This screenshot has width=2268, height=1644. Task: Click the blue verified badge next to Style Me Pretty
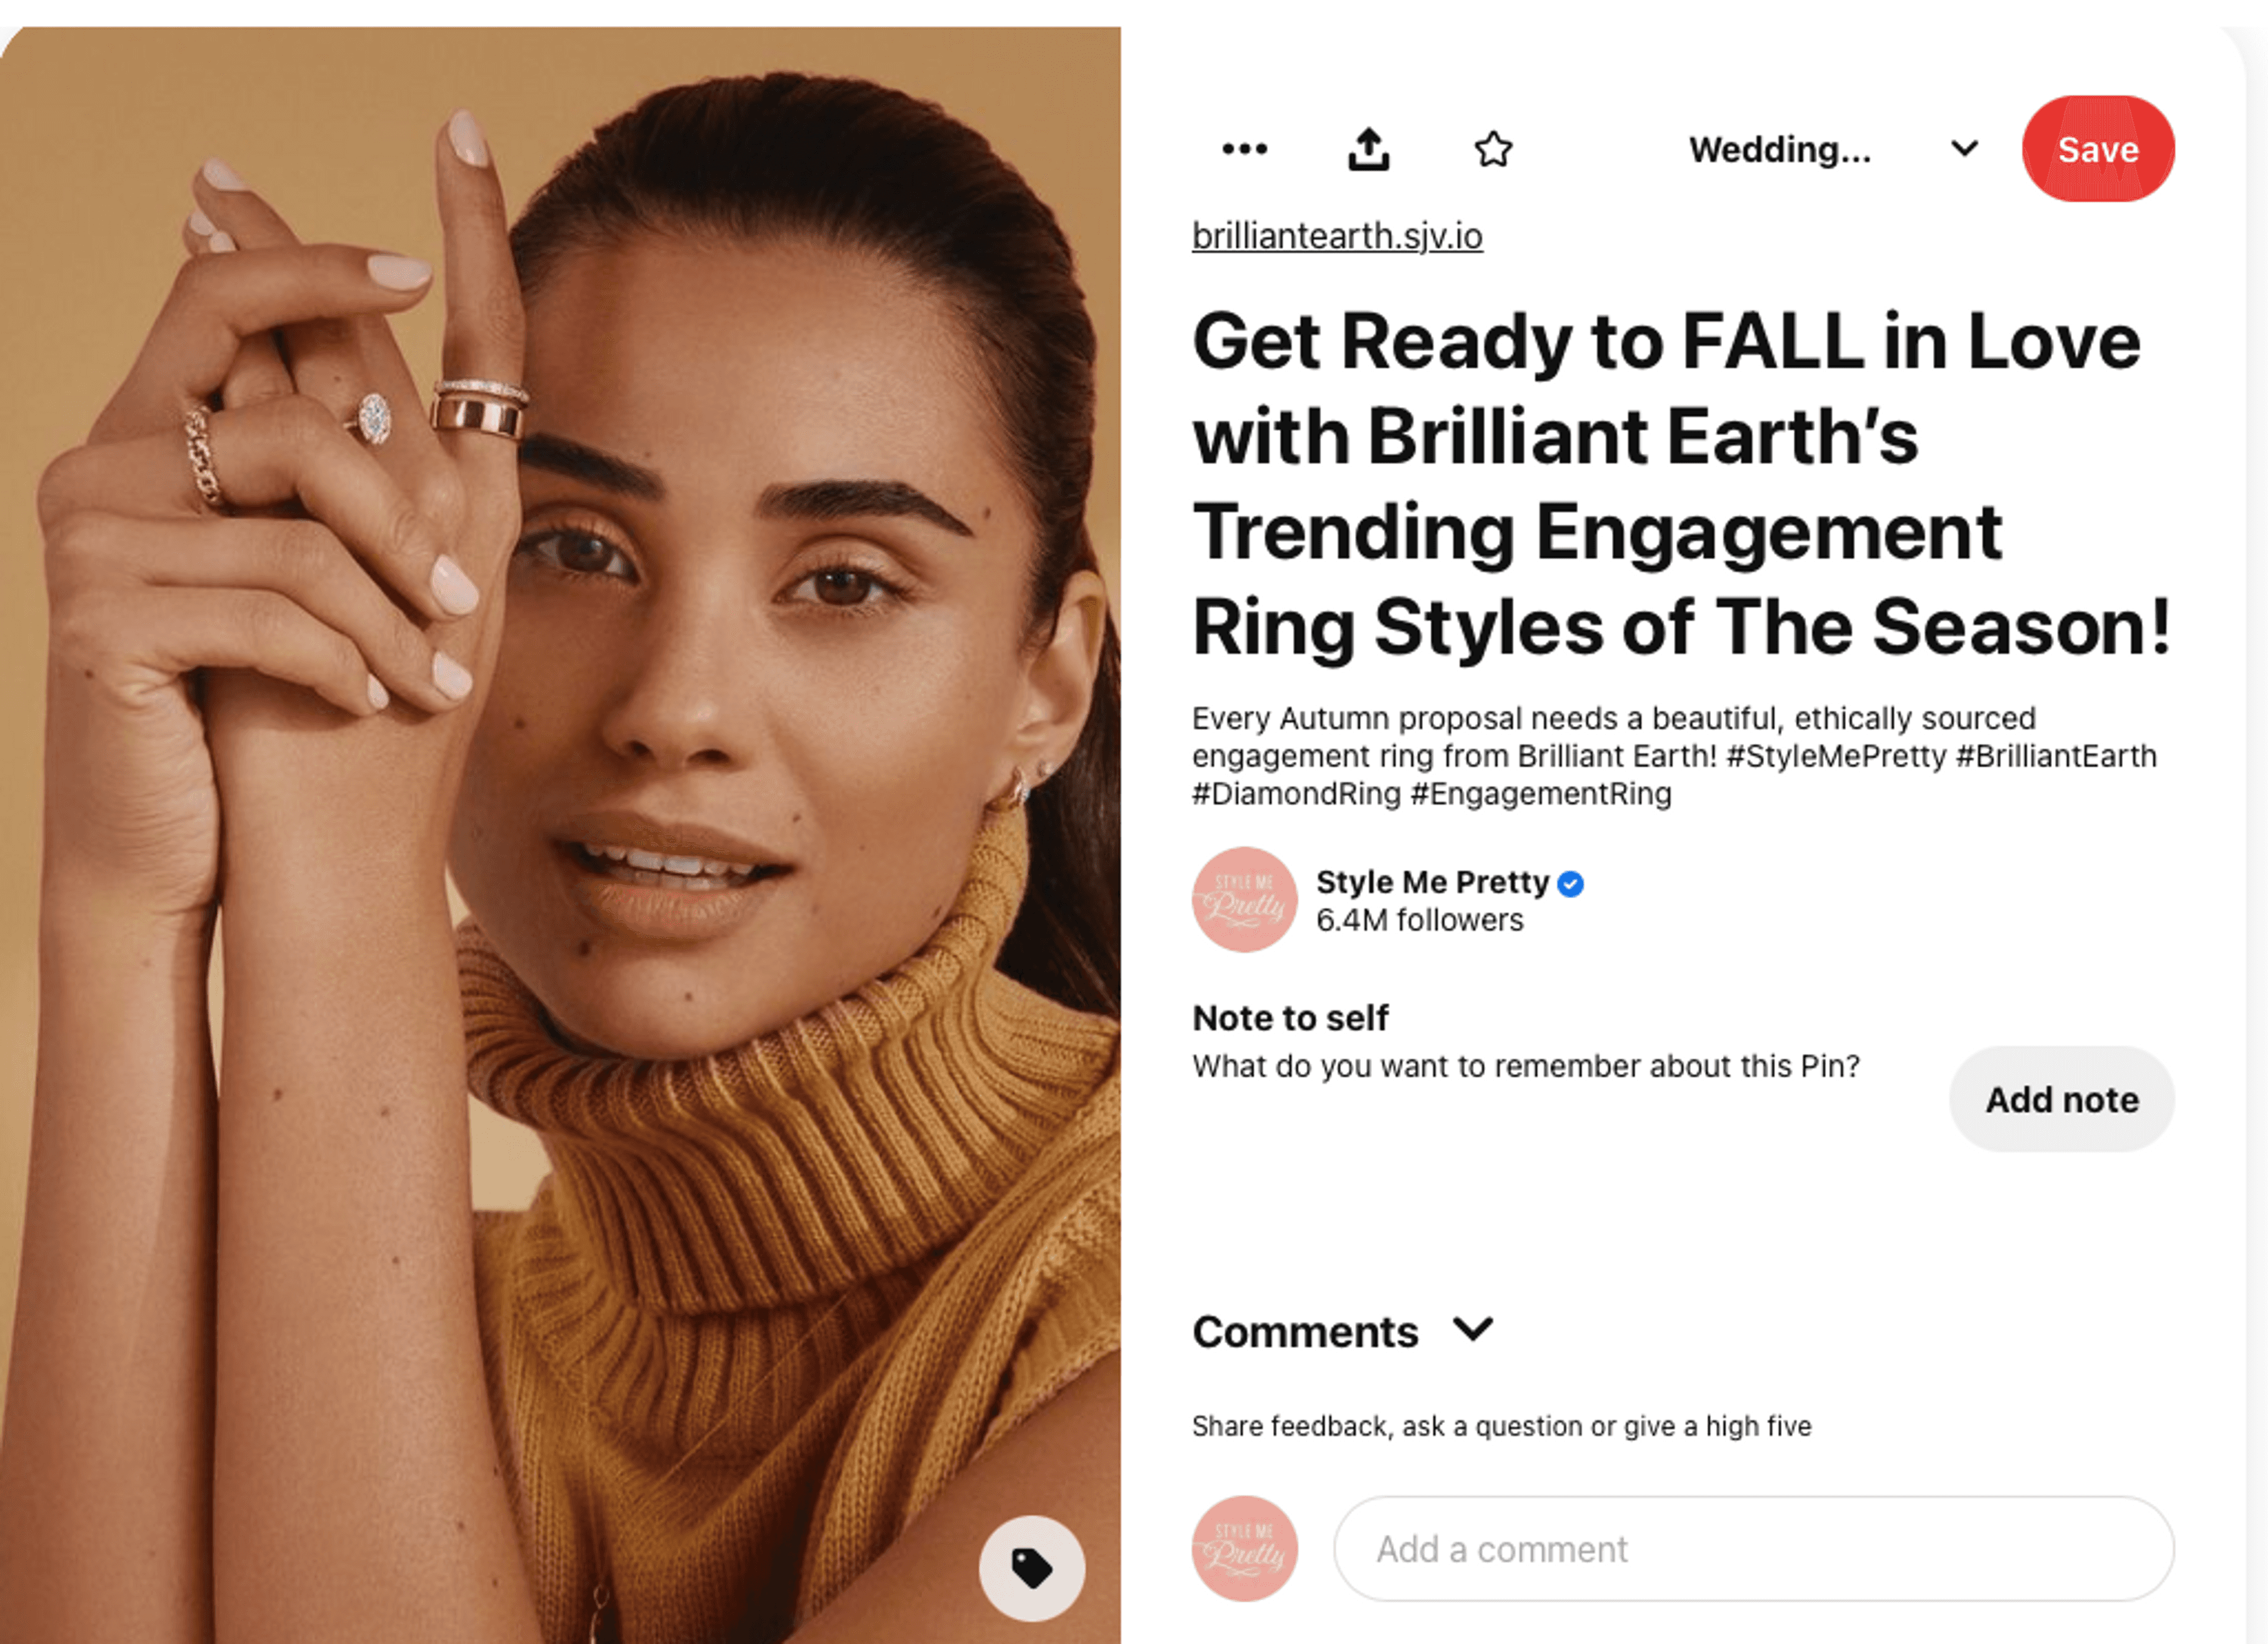click(x=1570, y=884)
